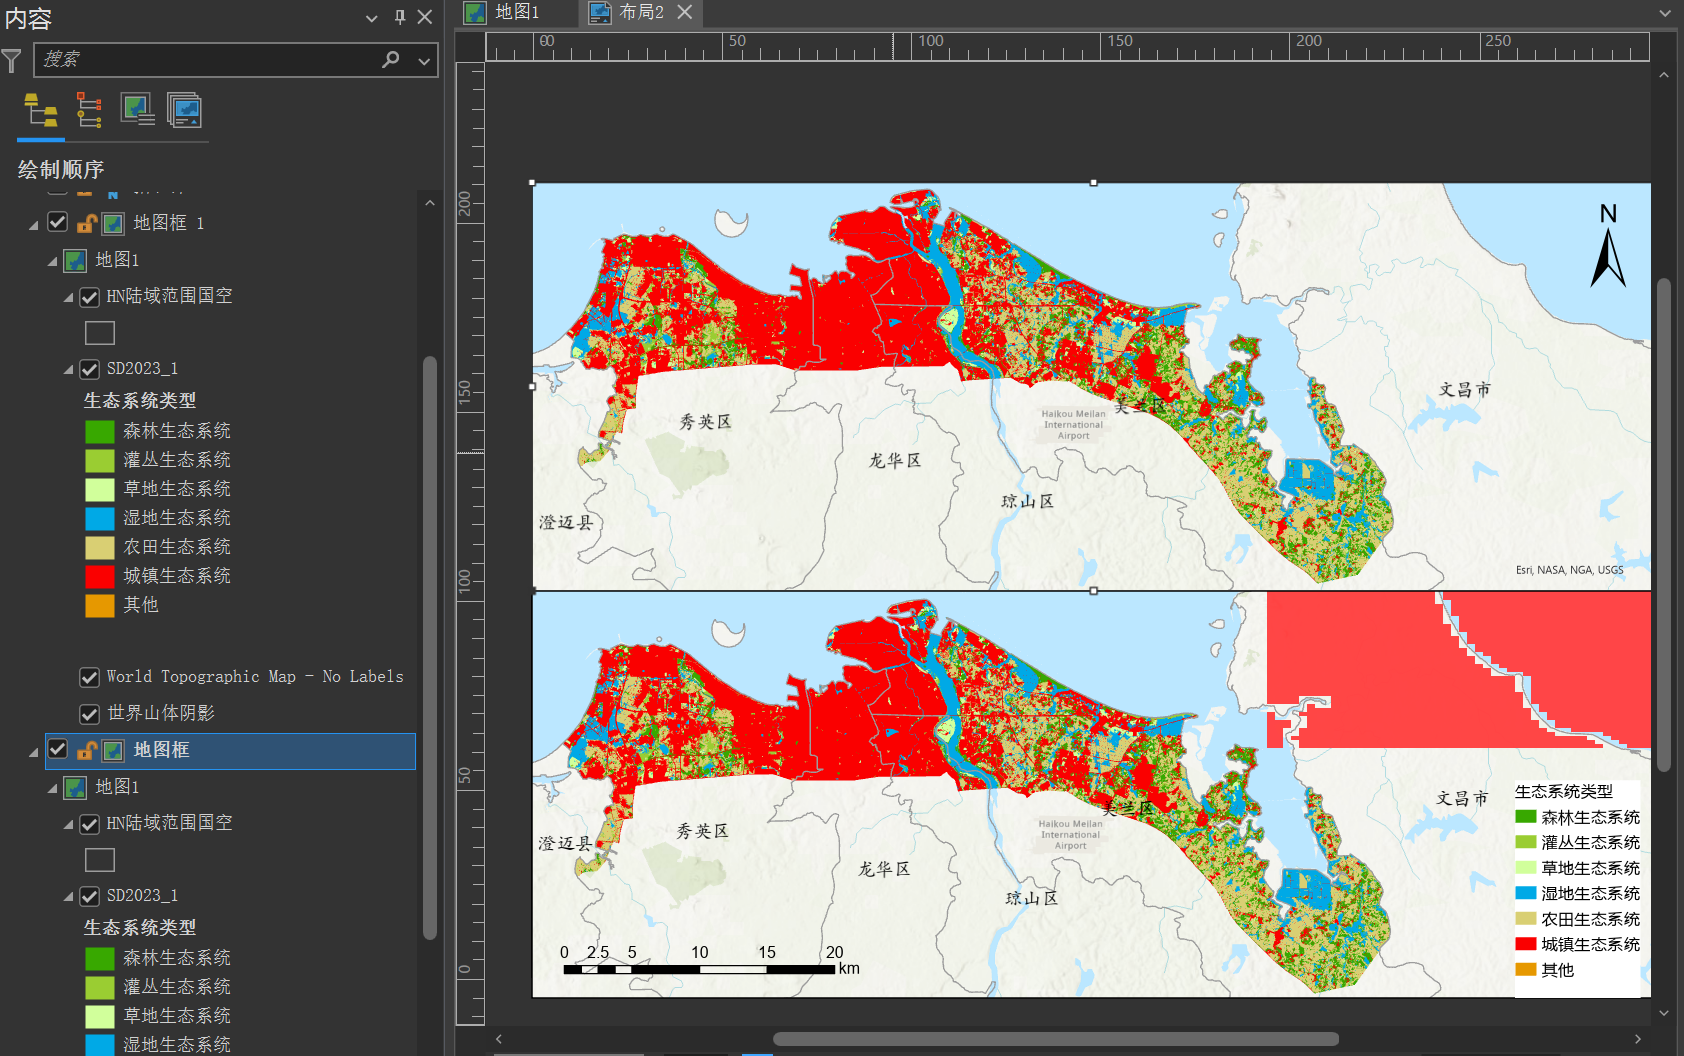Click the red 城镇生态系统 symbol swatch
This screenshot has width=1684, height=1056.
tap(99, 576)
